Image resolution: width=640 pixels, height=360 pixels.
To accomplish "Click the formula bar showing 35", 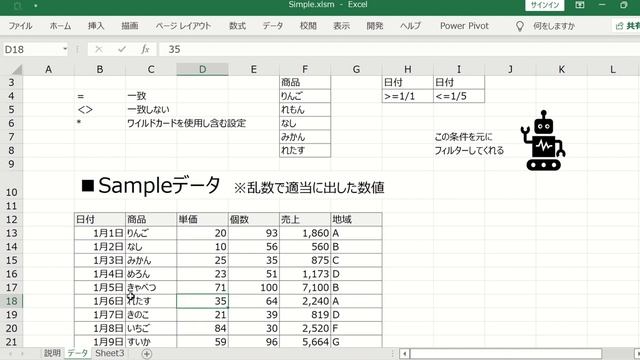I will point(400,49).
